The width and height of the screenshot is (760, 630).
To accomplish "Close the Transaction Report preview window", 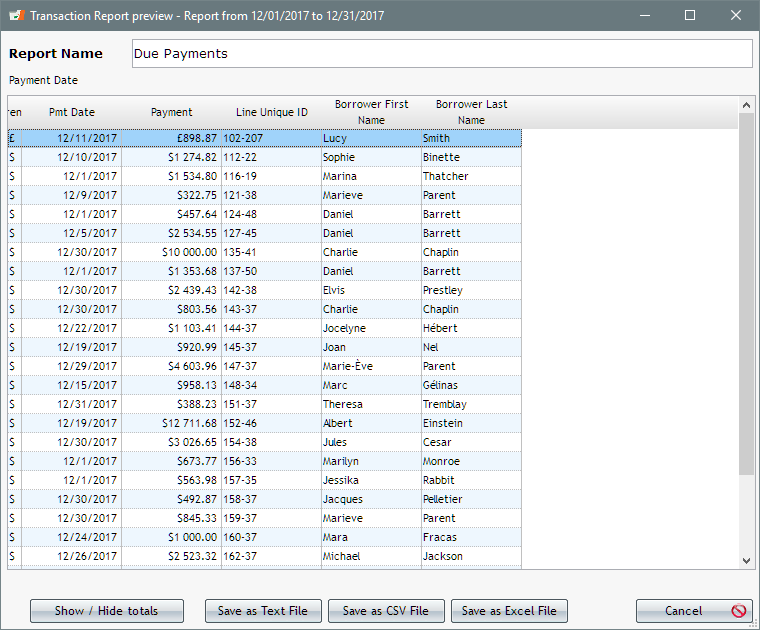I will click(736, 16).
